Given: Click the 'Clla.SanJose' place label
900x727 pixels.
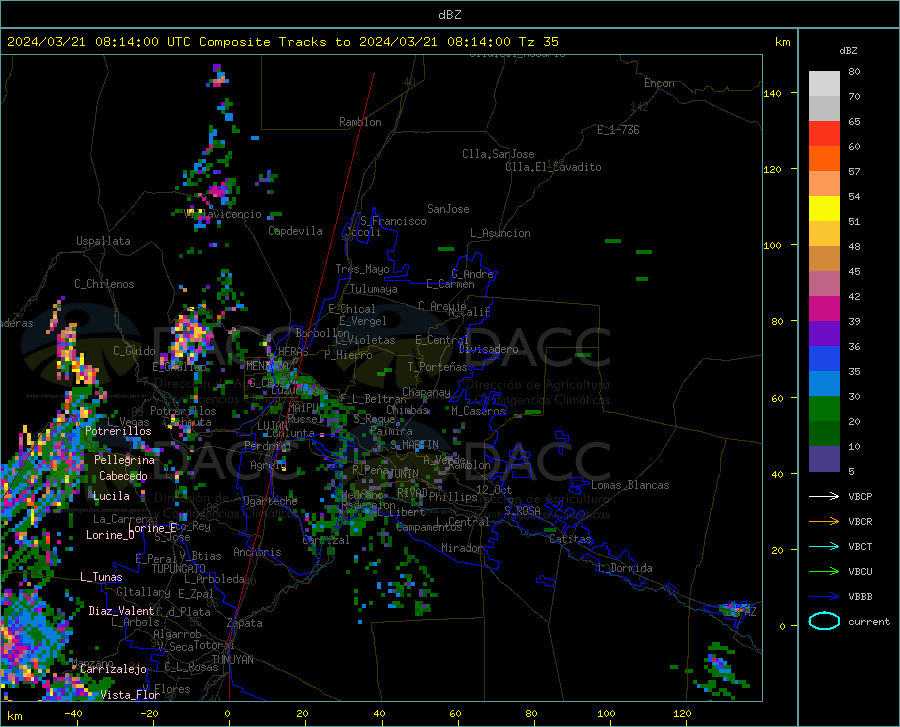Looking at the screenshot, I should point(498,154).
